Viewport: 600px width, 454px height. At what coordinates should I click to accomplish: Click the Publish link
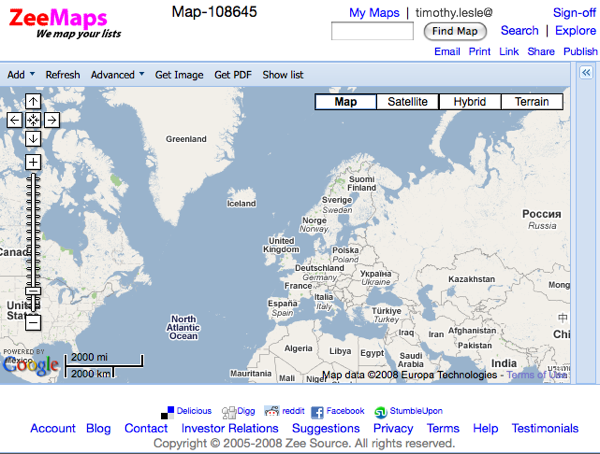[580, 51]
